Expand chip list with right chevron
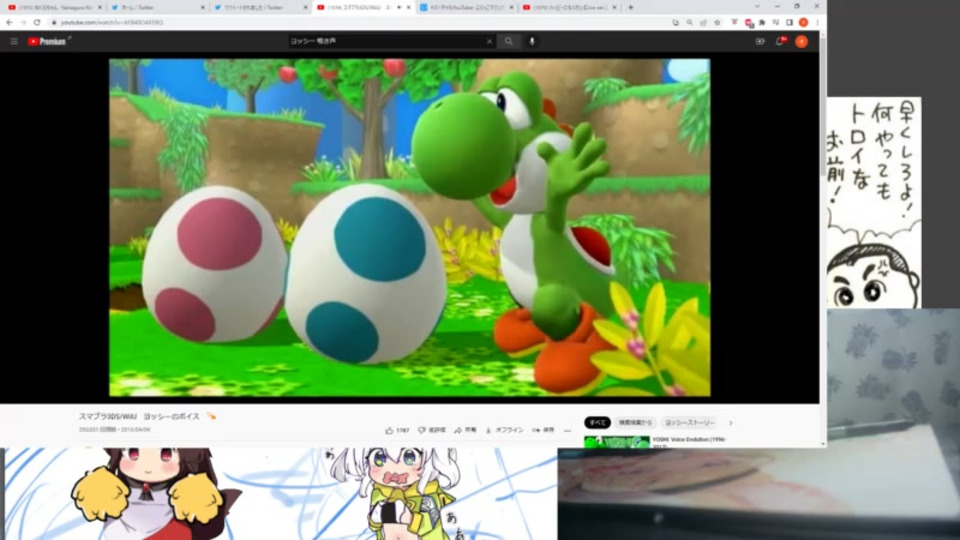Screen dimensions: 960x540 pos(730,422)
